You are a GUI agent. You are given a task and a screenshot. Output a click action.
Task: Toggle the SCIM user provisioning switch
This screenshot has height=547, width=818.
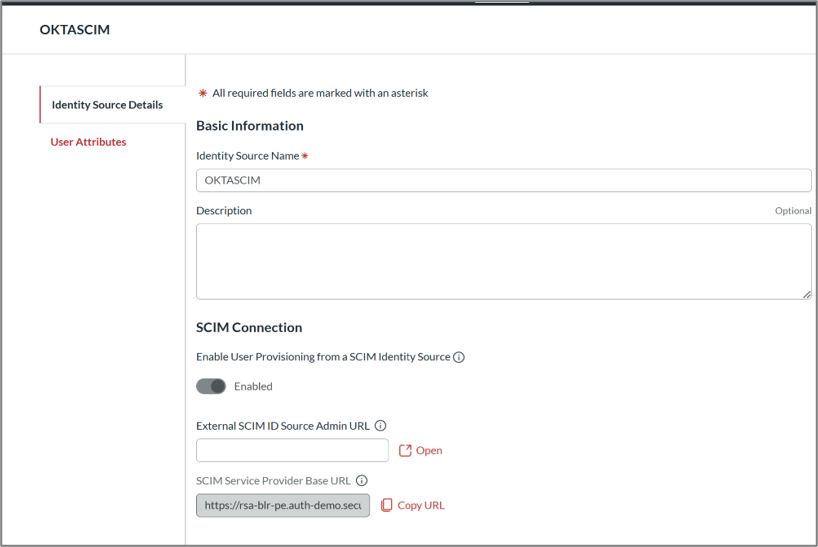[x=211, y=386]
